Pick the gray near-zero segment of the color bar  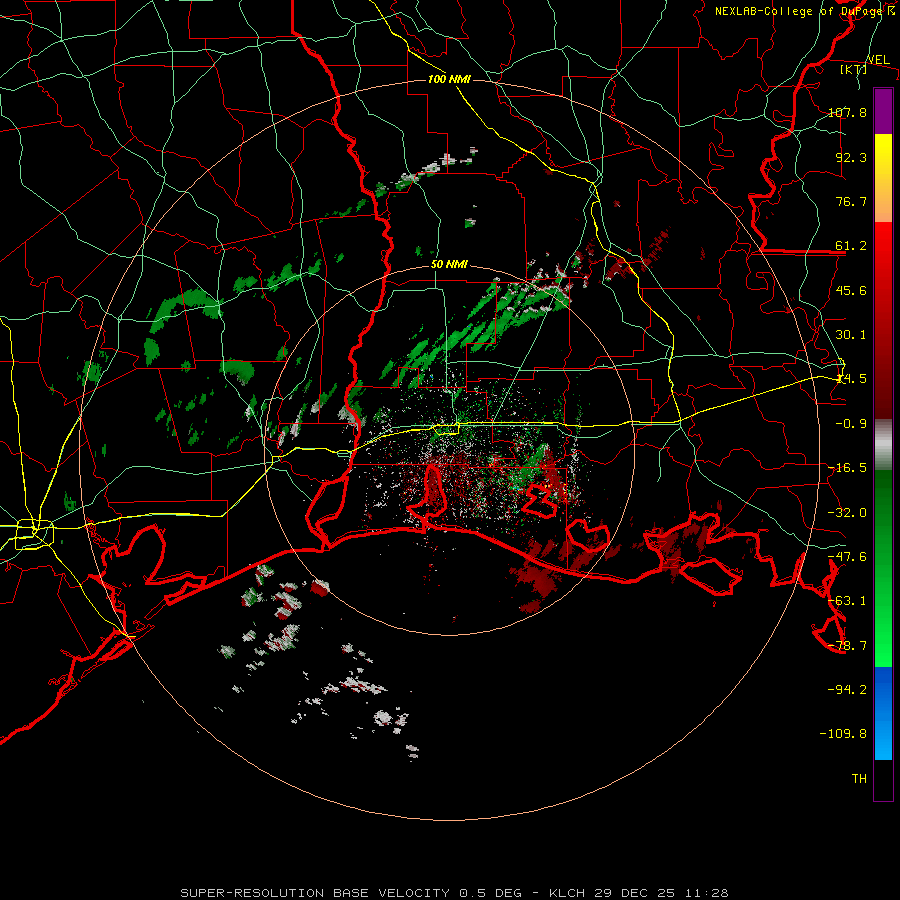tap(883, 445)
